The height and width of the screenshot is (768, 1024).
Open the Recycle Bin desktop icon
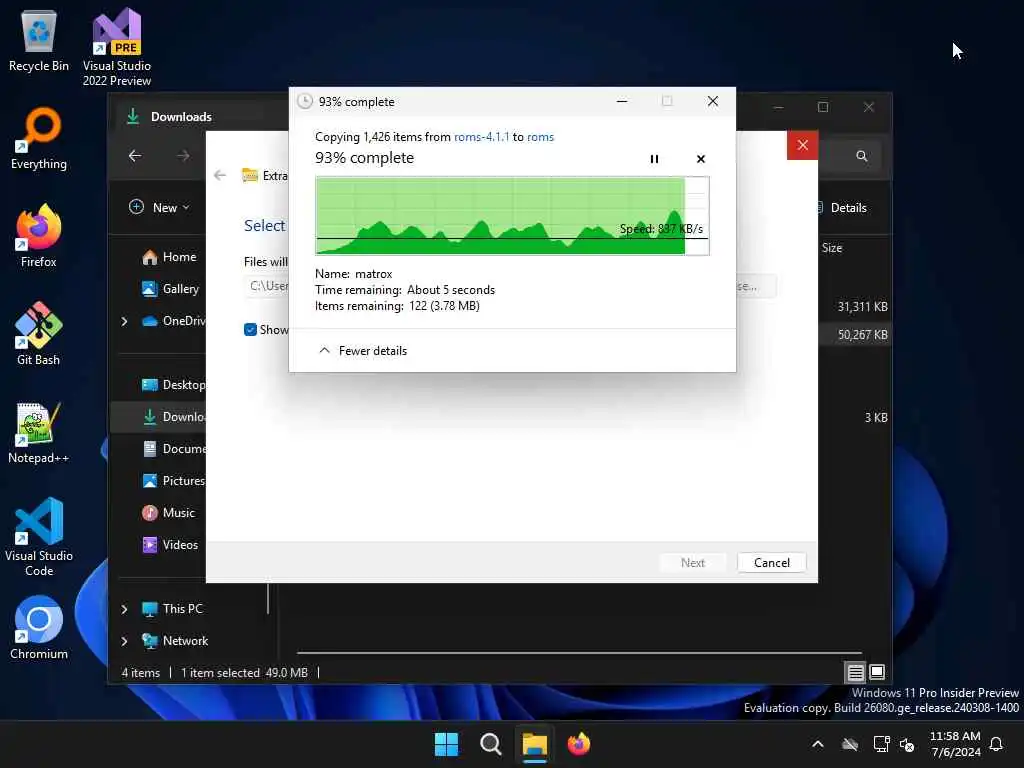[39, 40]
